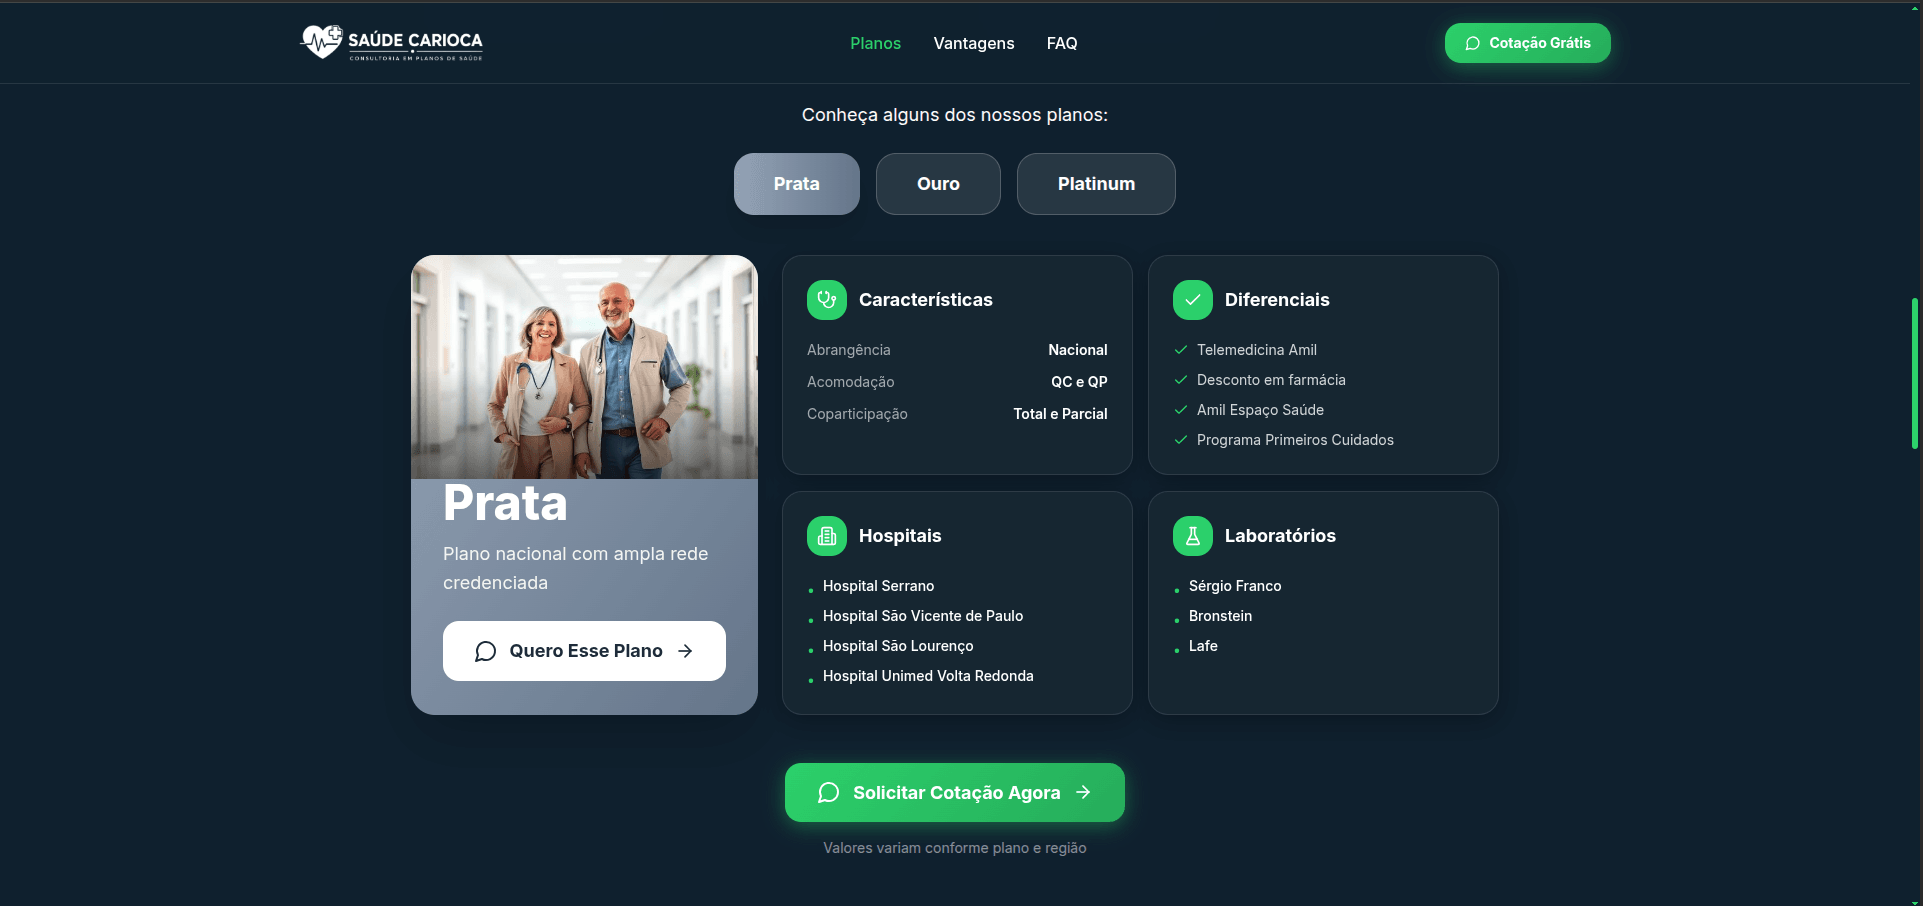Click the Hospital São Lourenço entry

[x=898, y=646]
